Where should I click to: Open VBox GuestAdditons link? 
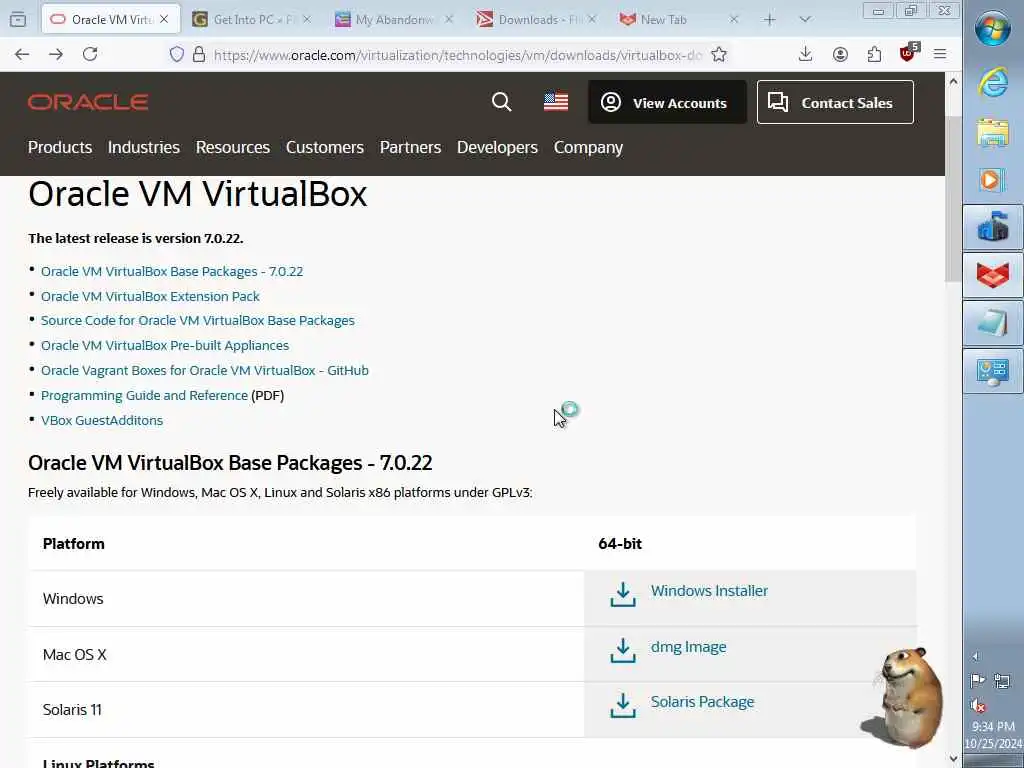(x=102, y=421)
